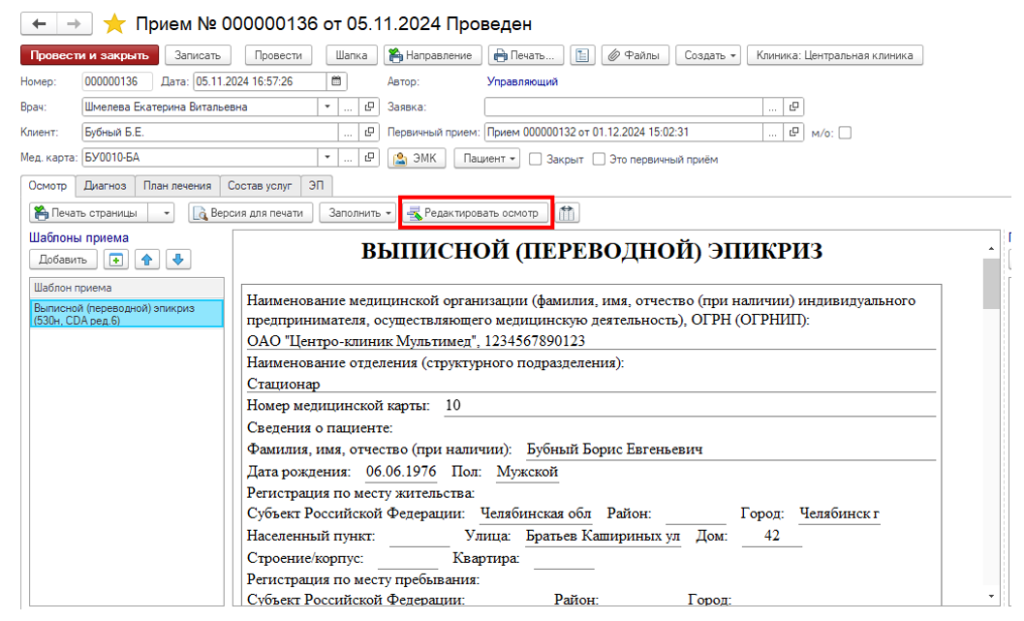
Task: Open the План лечения tab
Action: 178,186
